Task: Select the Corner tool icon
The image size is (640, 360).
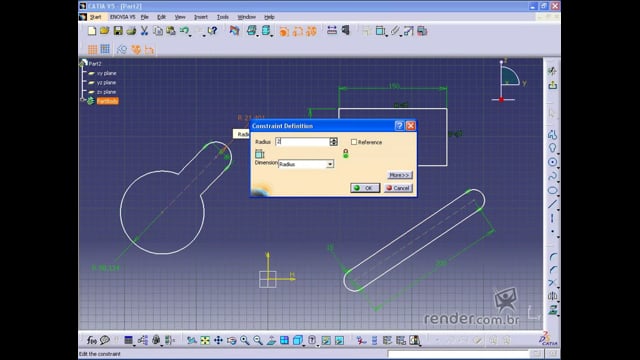Action: pyautogui.click(x=553, y=257)
